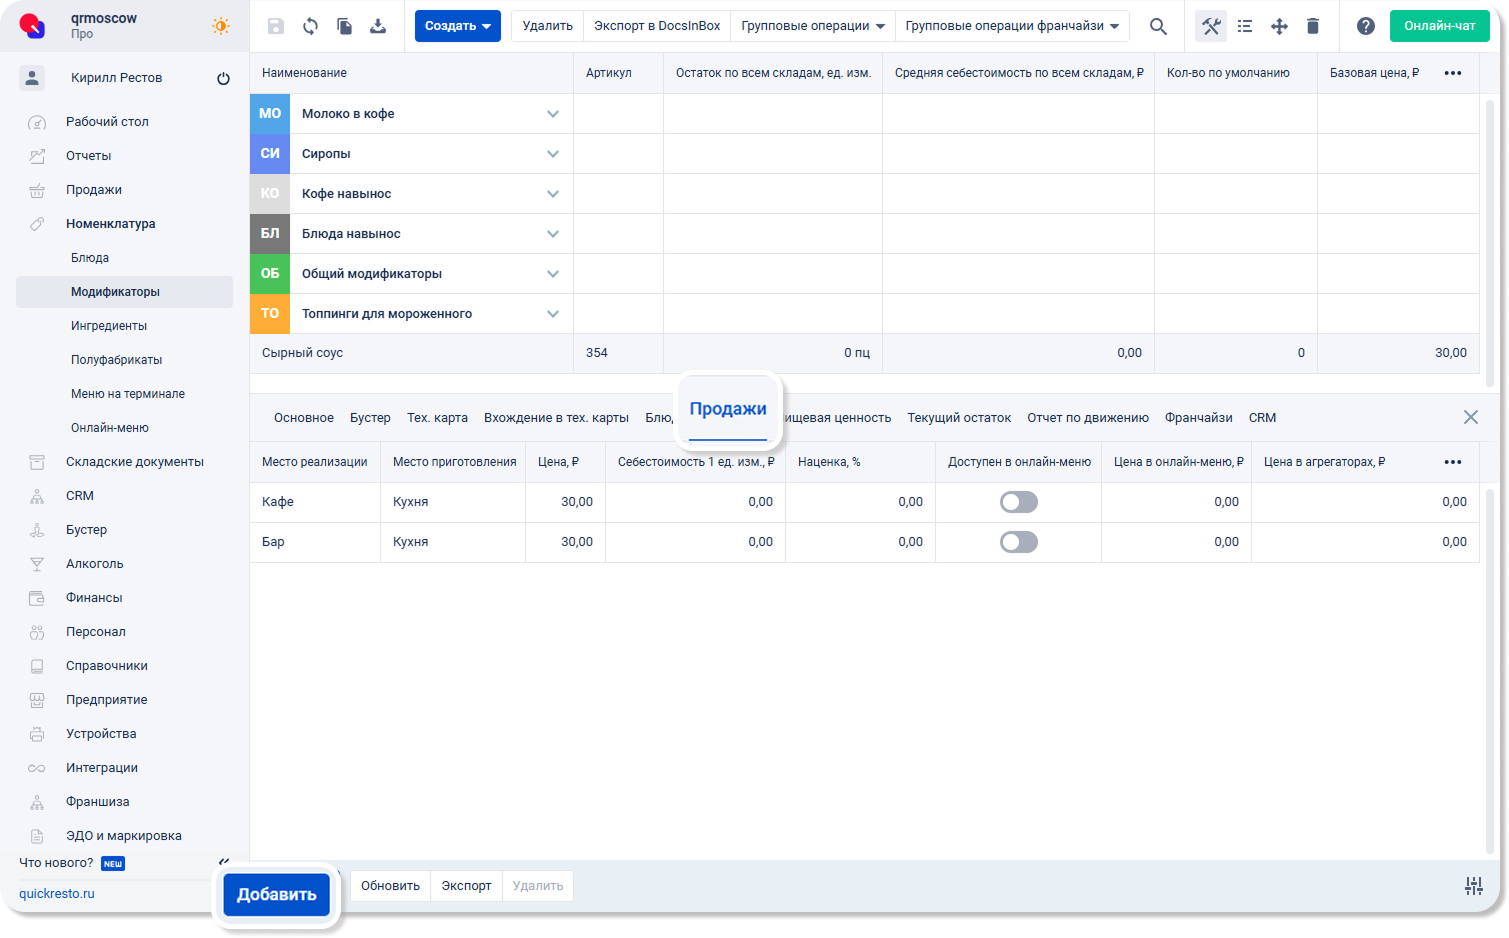The height and width of the screenshot is (938, 1509).
Task: Open Ингредиенты in the sidebar
Action: pos(109,326)
